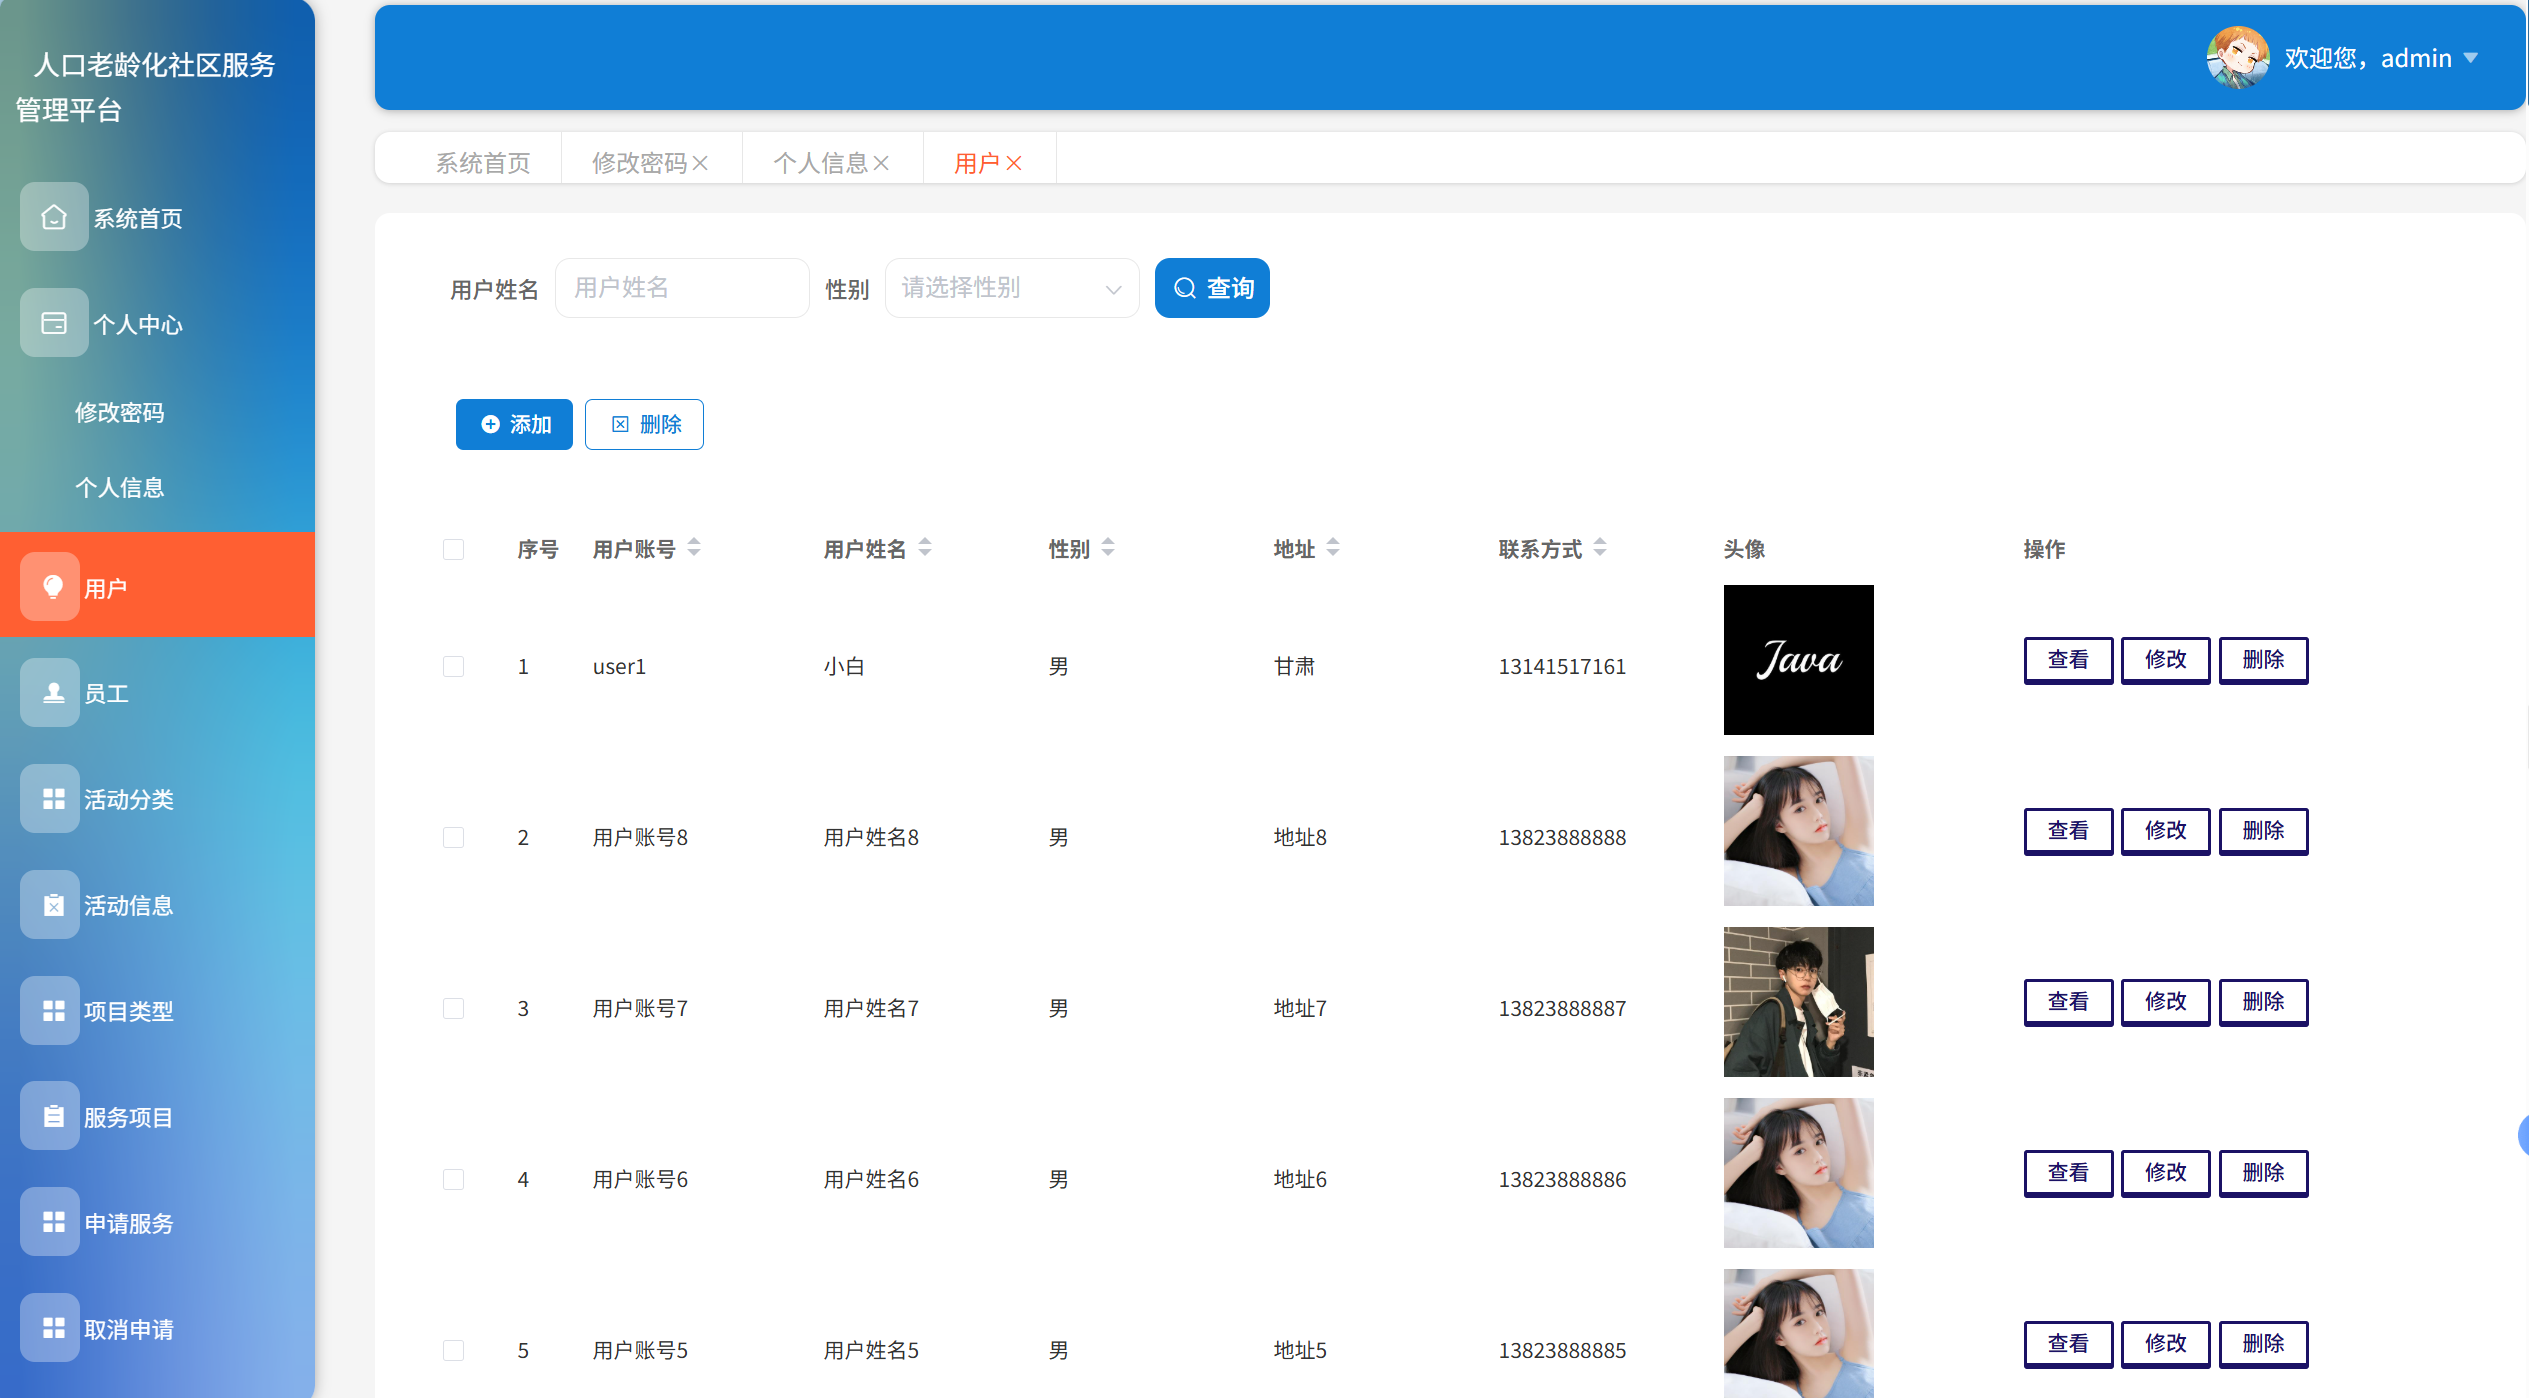This screenshot has width=2529, height=1398.
Task: Switch to the 个人信息 tab
Action: point(820,163)
